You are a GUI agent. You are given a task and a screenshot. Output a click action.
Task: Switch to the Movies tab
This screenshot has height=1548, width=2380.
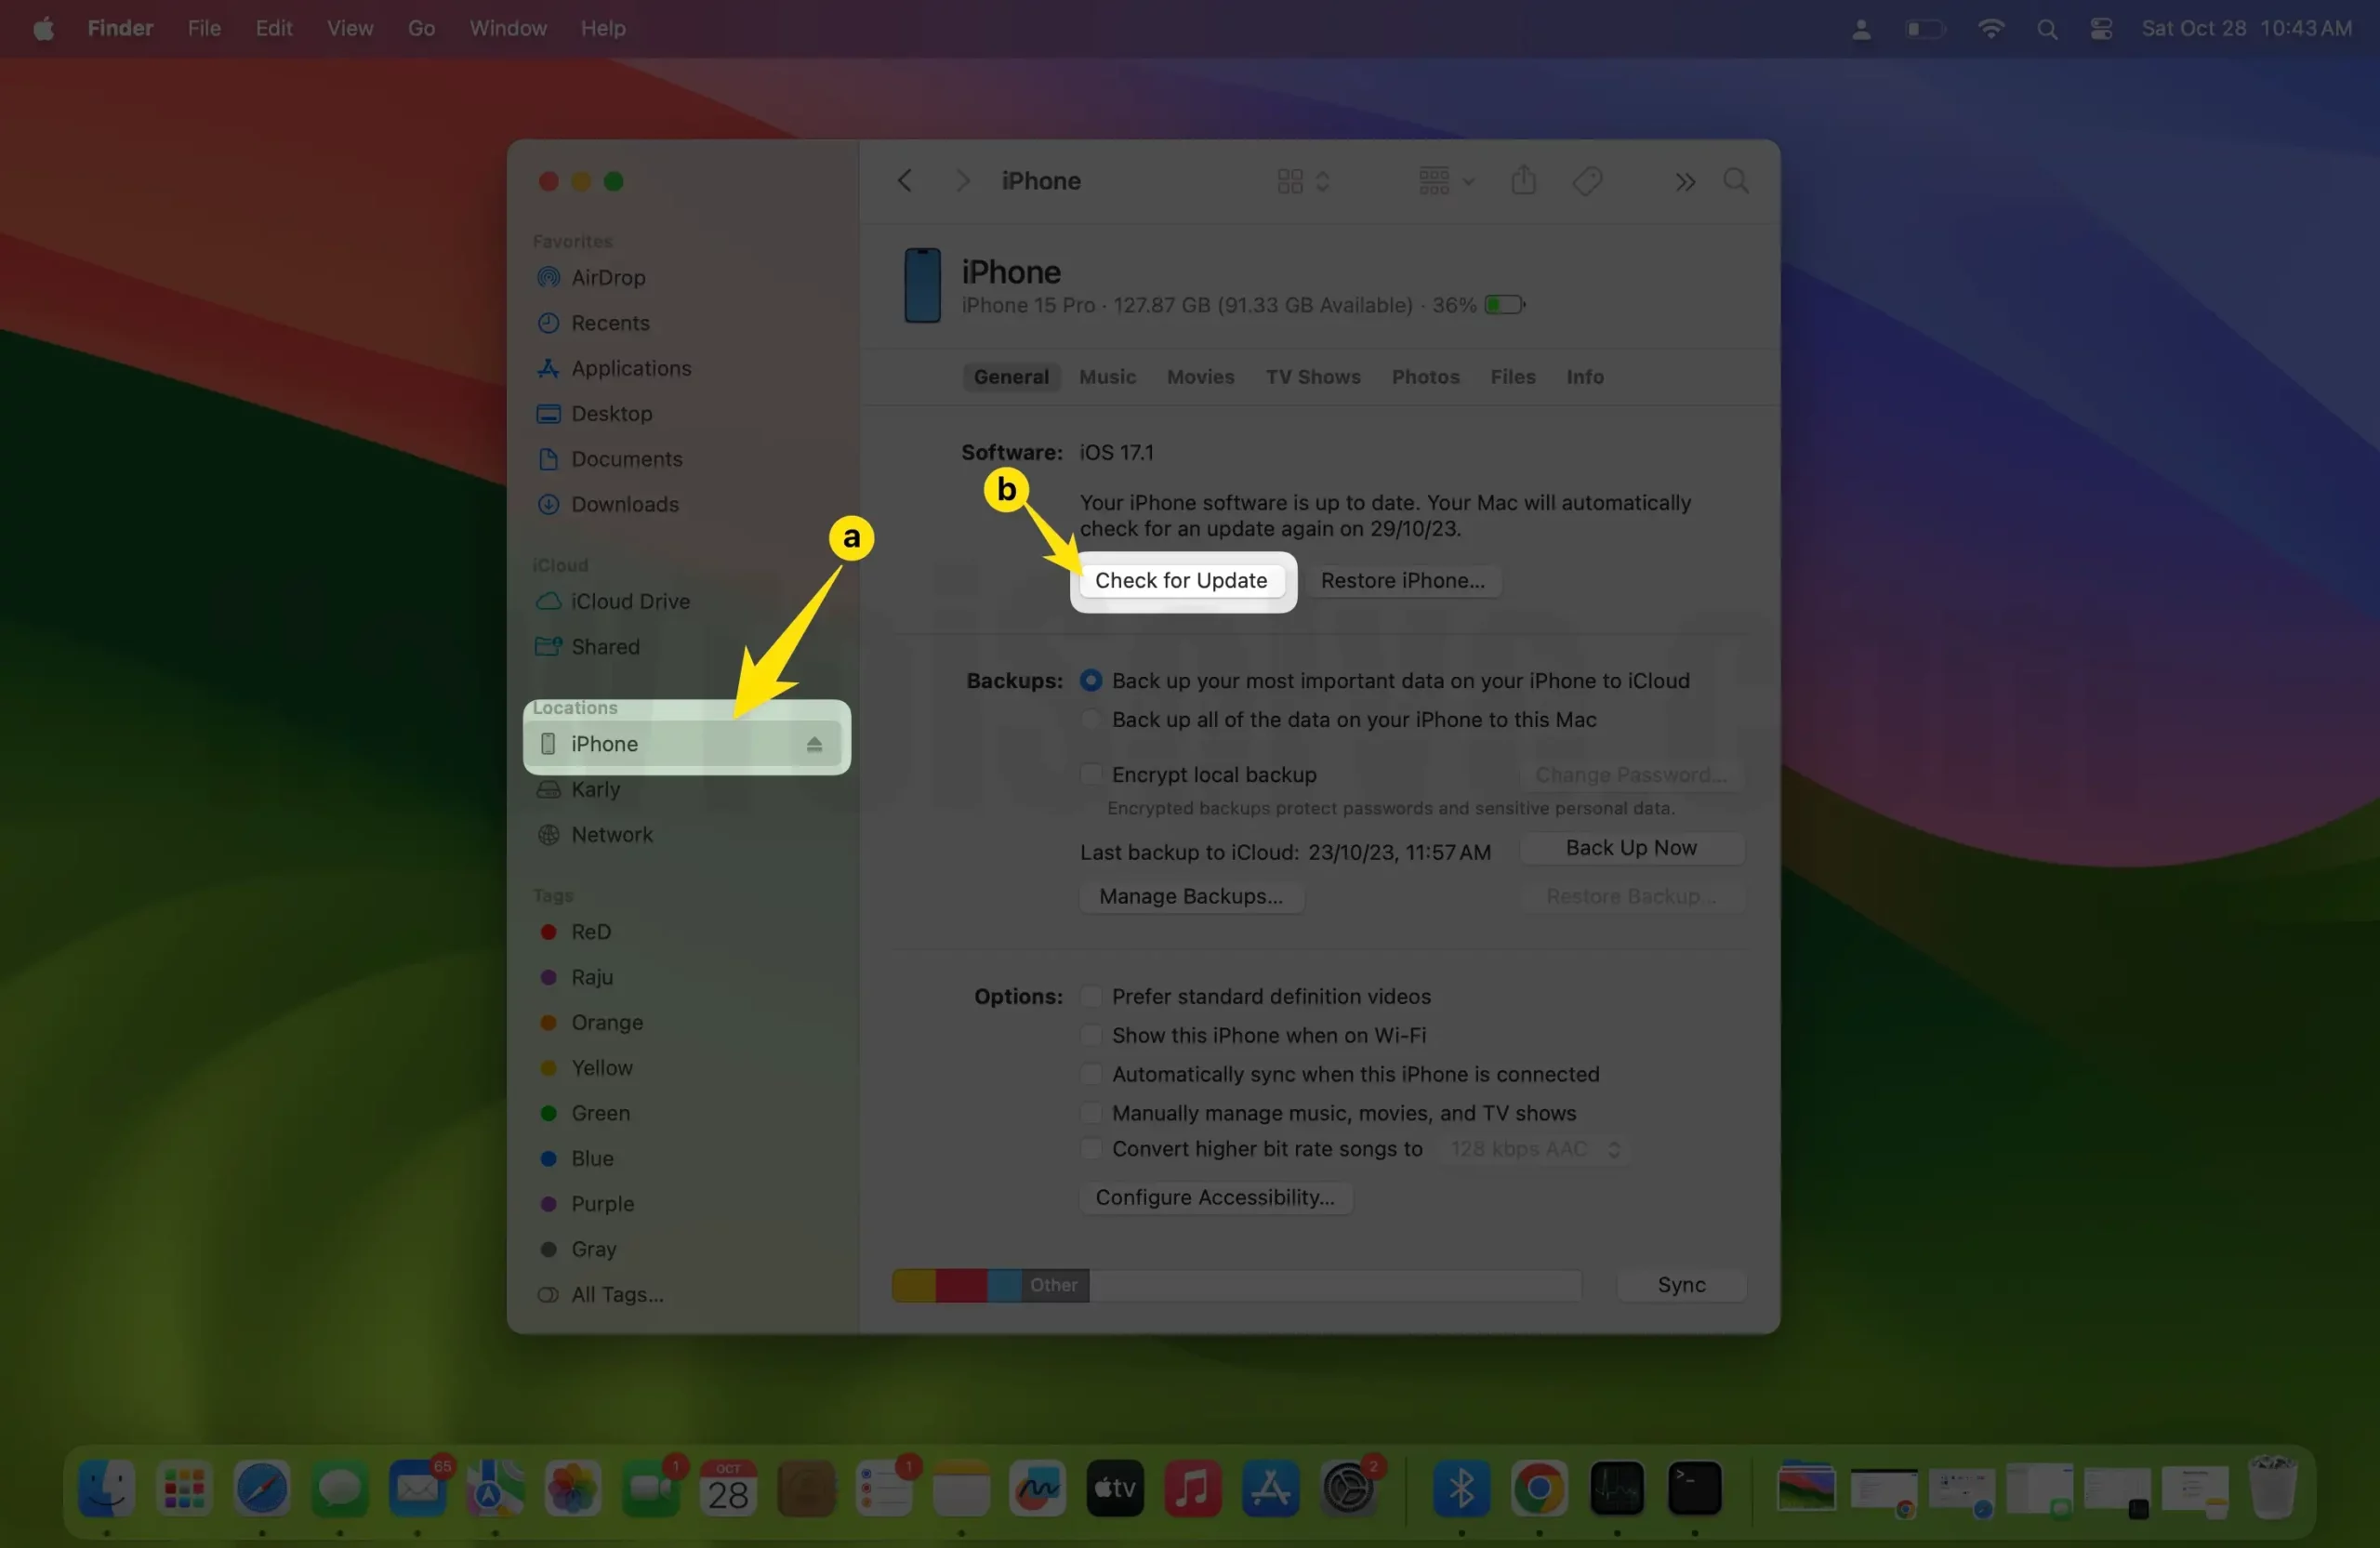(x=1200, y=377)
